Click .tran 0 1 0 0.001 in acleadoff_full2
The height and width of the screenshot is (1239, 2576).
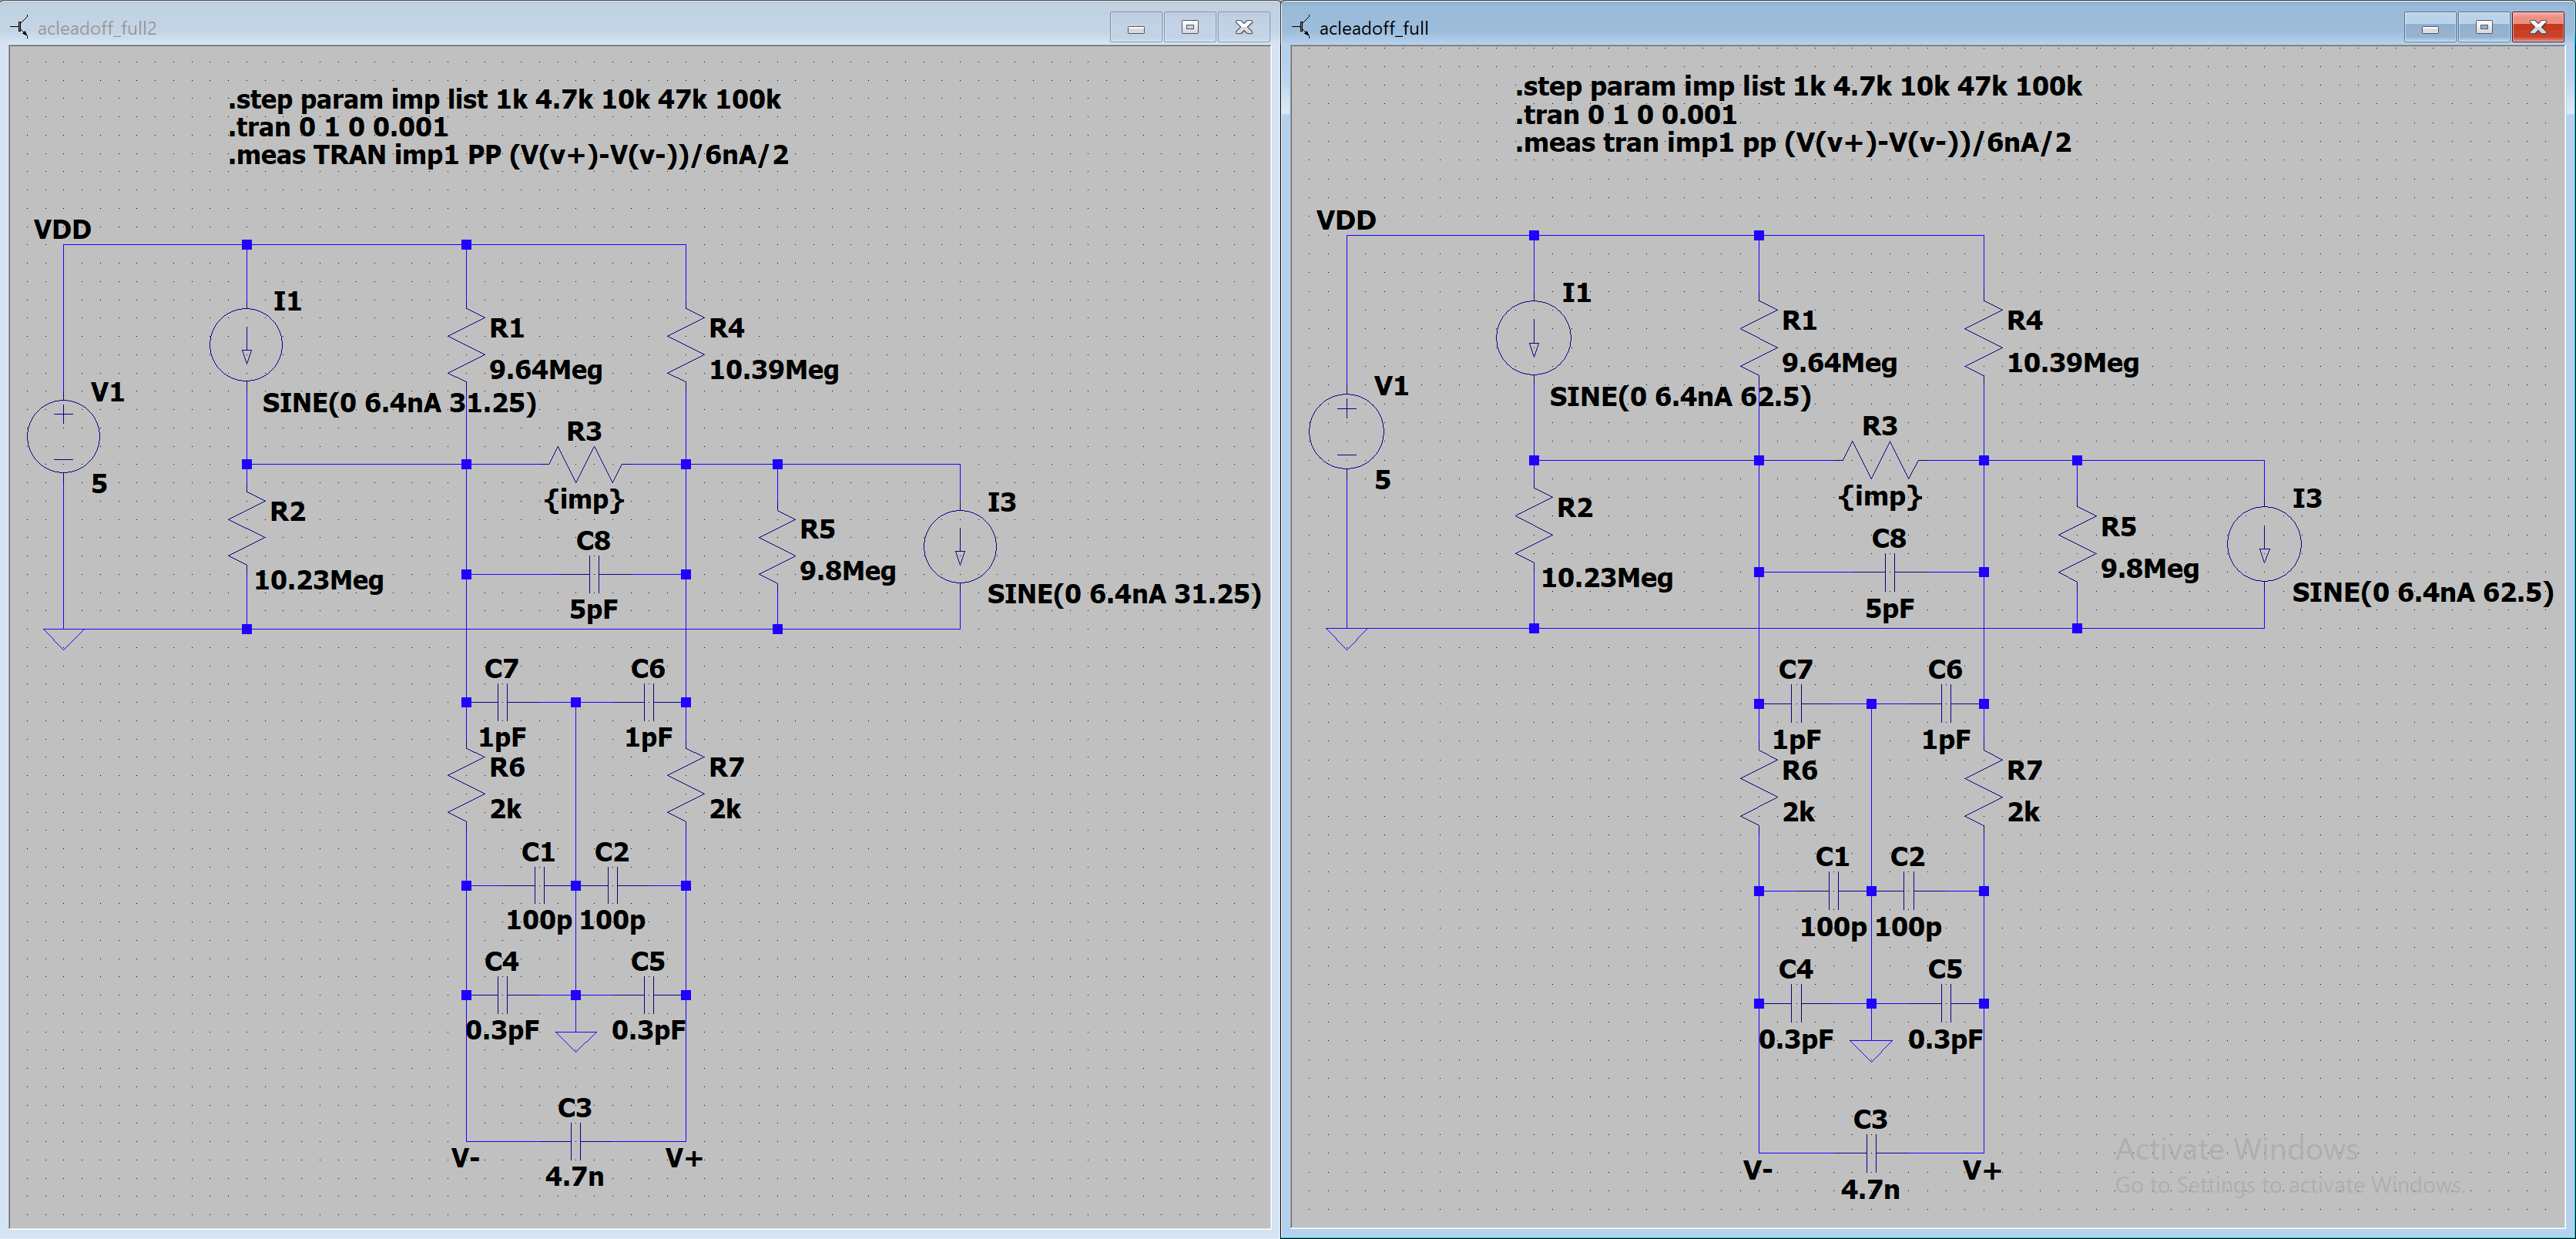338,127
